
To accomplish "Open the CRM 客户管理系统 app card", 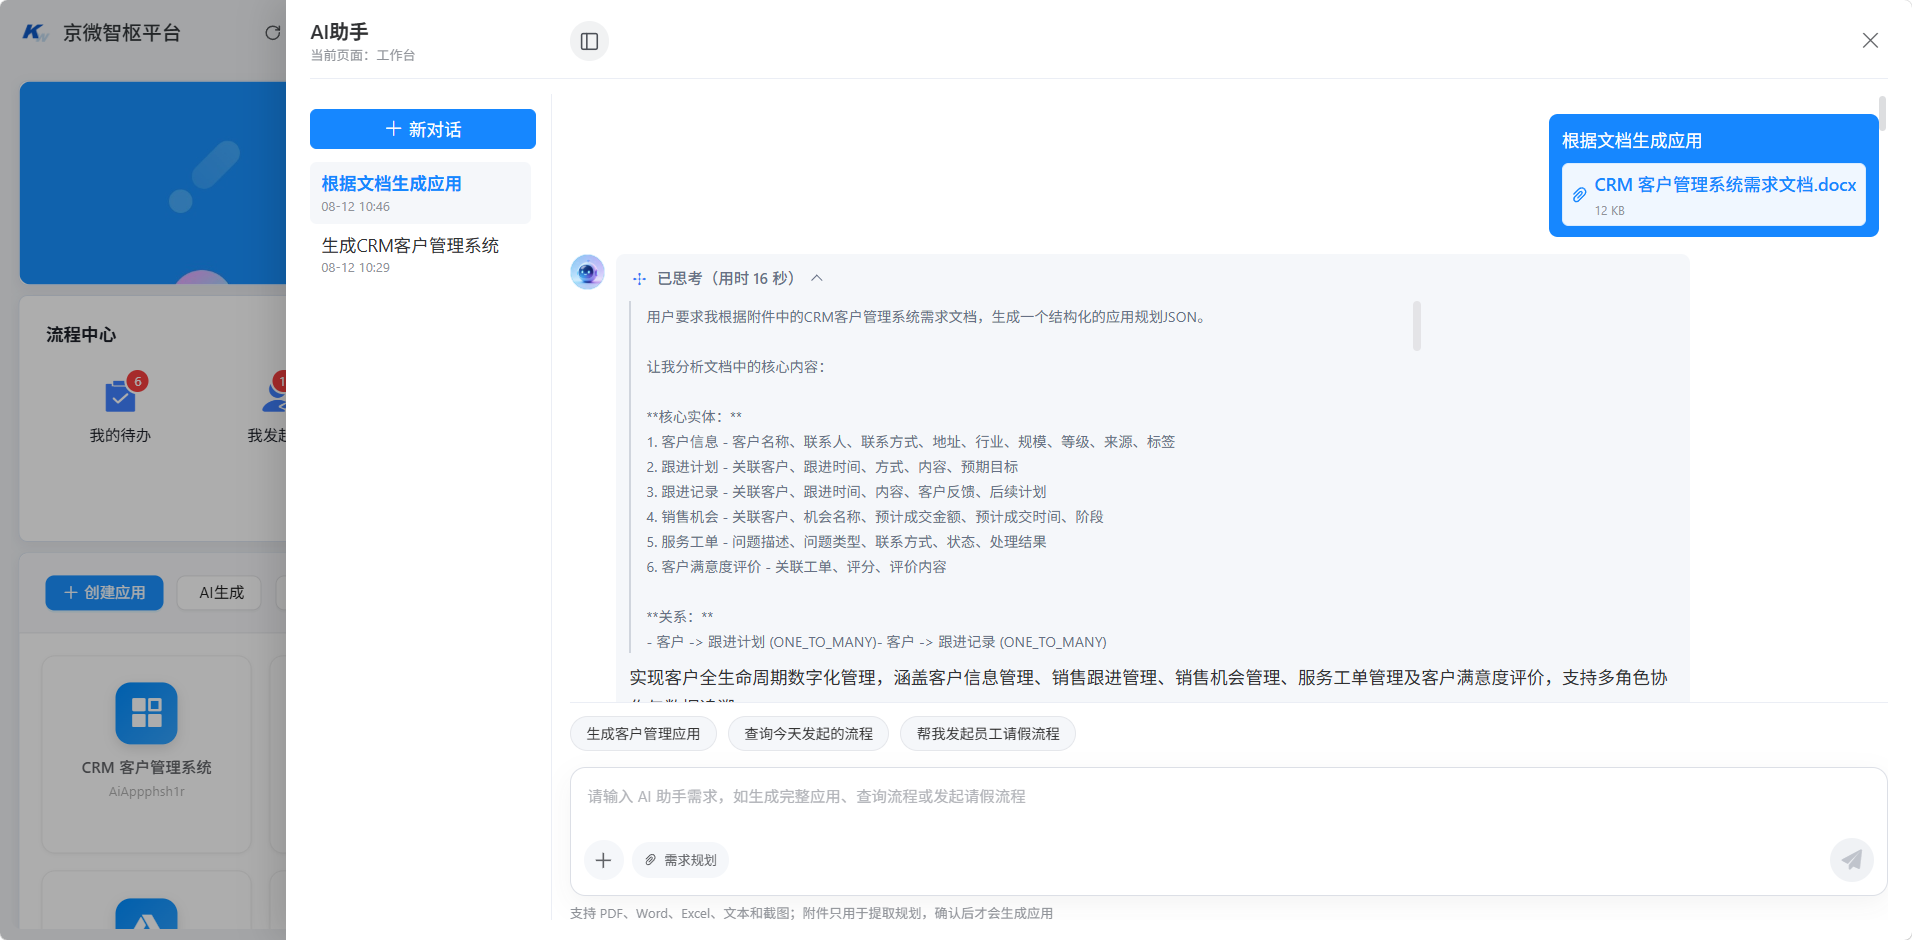I will click(x=146, y=754).
